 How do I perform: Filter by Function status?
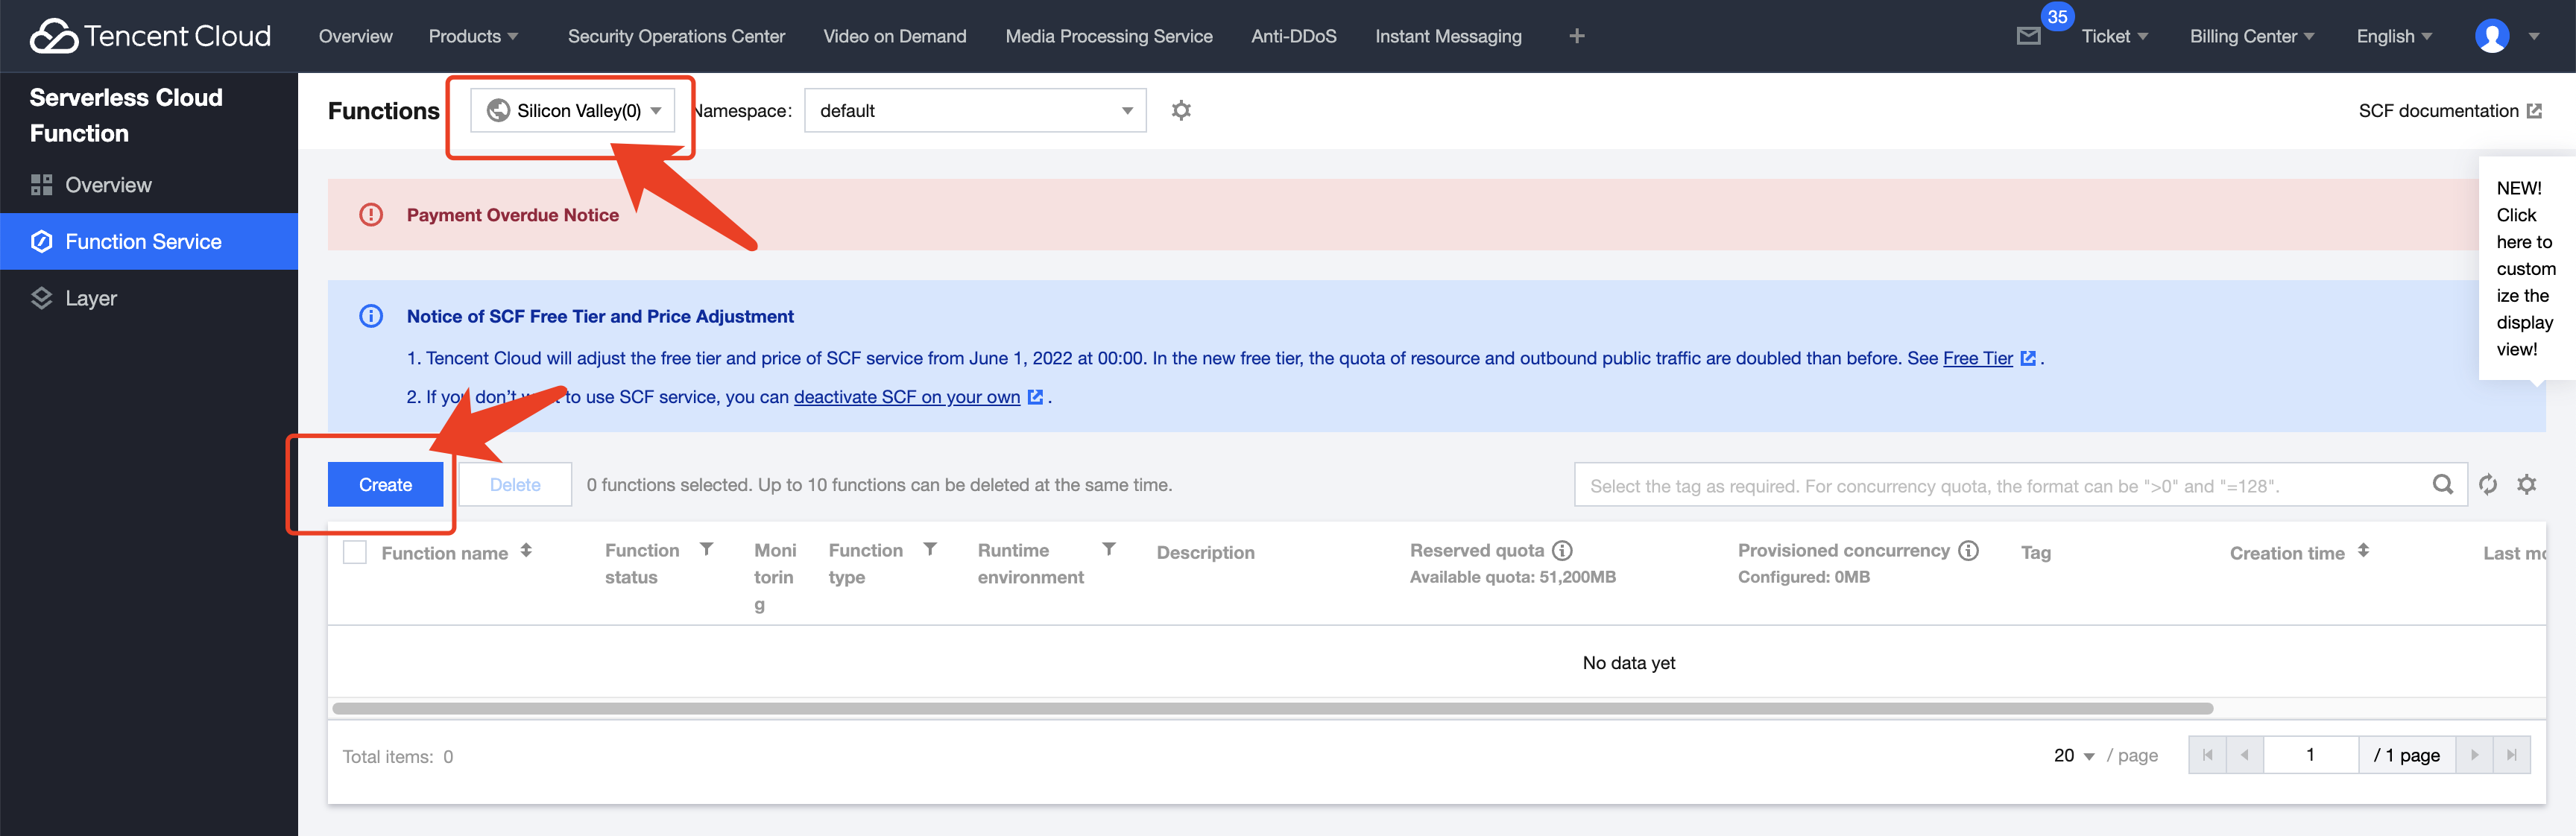tap(706, 550)
